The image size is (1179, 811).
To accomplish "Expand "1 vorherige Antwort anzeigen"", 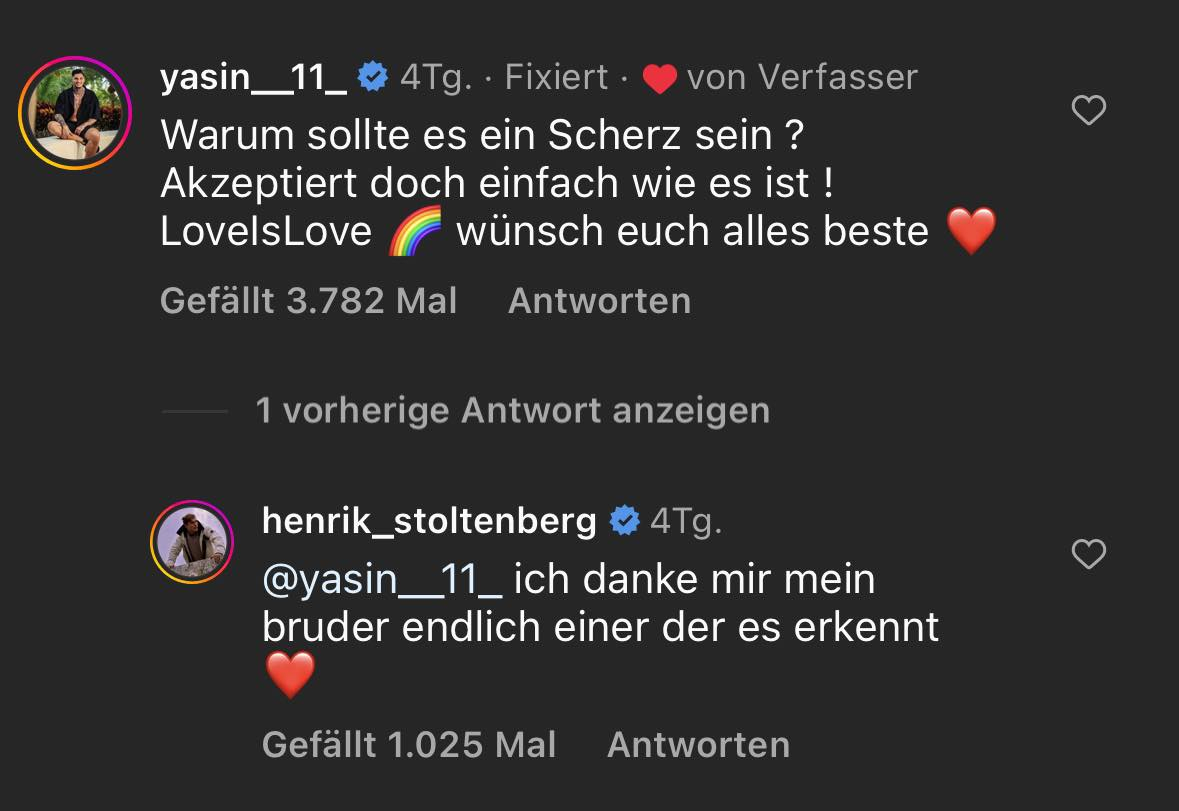I will pyautogui.click(x=512, y=410).
